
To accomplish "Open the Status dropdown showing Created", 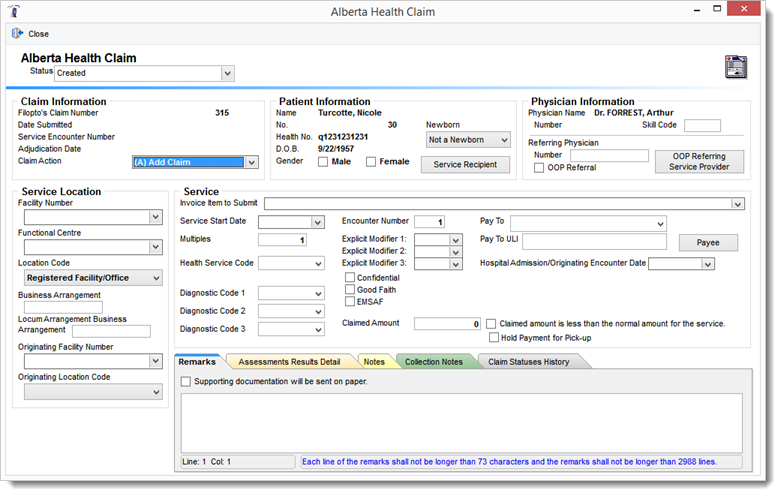I will [x=228, y=73].
